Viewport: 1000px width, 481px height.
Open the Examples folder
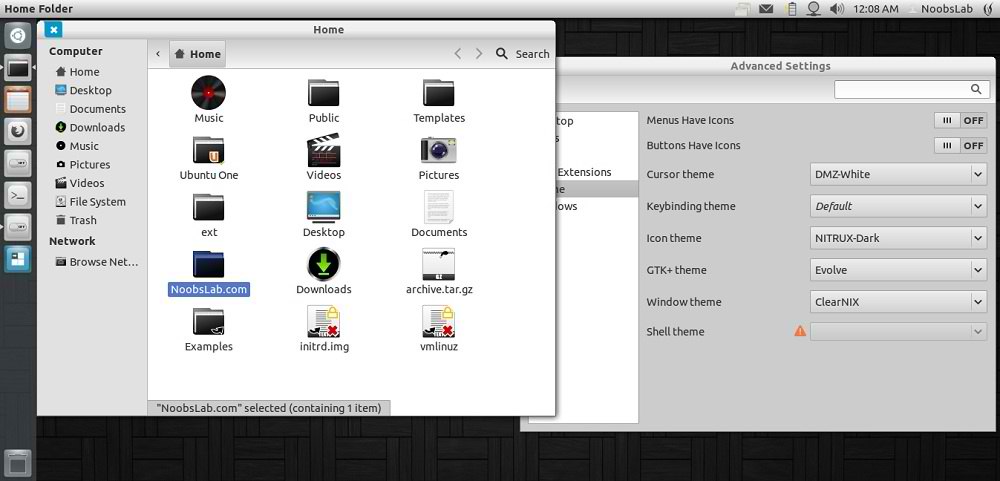(x=209, y=322)
